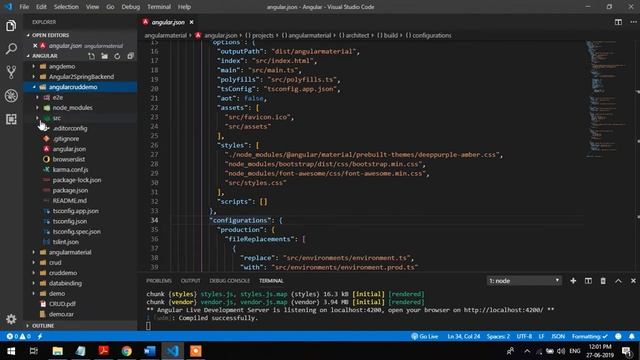
Task: Open editor More Actions ellipsis
Action: click(633, 22)
